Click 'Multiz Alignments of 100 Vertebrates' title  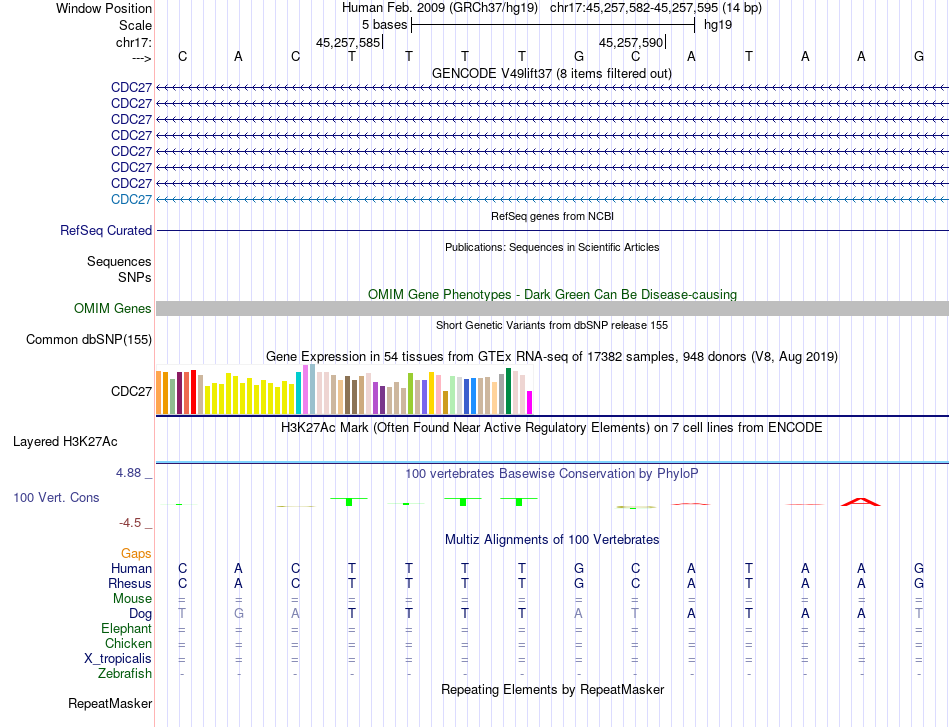(552, 540)
